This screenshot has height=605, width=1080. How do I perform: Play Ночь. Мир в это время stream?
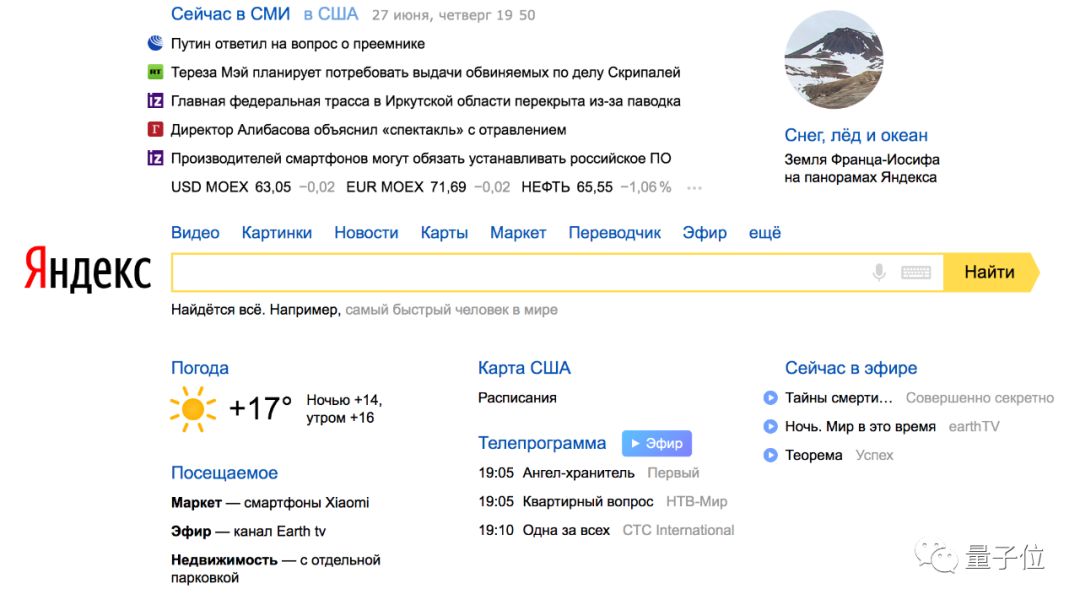pyautogui.click(x=770, y=427)
